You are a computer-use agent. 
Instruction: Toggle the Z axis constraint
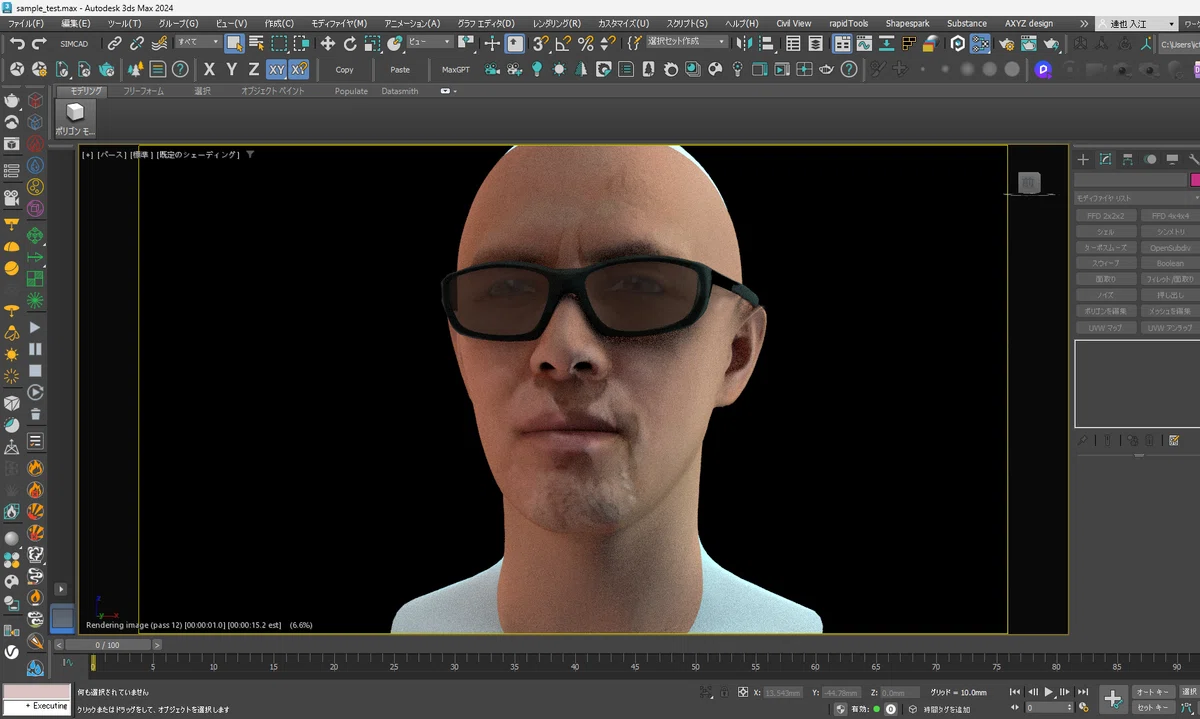click(254, 69)
